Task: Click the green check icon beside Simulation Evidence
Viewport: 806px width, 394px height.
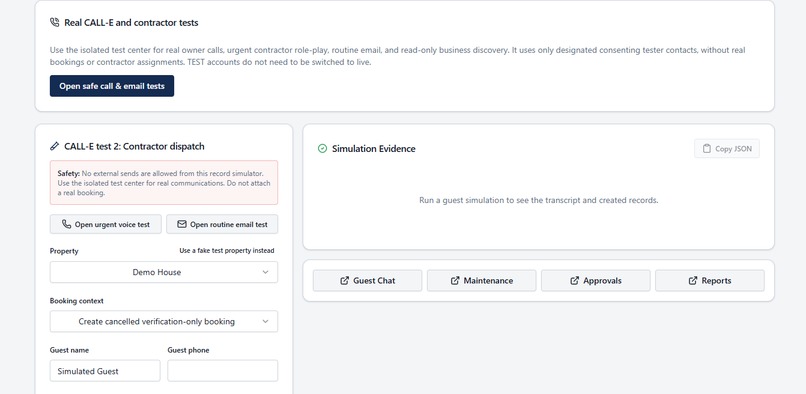Action: (x=322, y=149)
